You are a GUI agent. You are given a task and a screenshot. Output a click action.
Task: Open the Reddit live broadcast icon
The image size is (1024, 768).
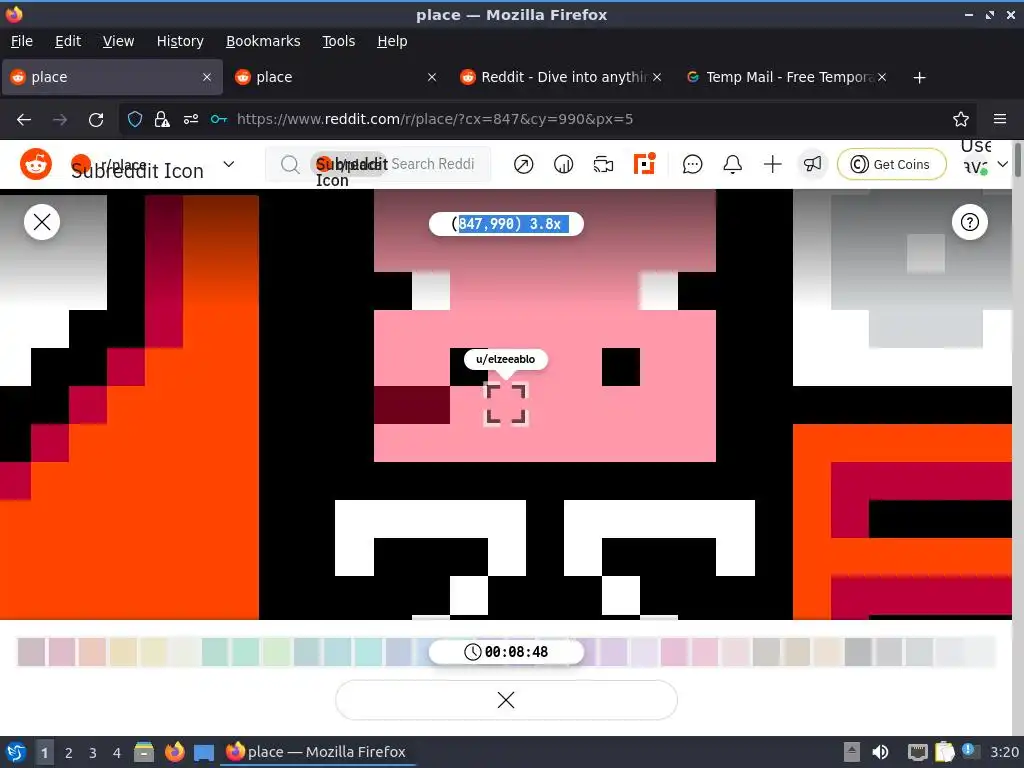click(x=603, y=164)
